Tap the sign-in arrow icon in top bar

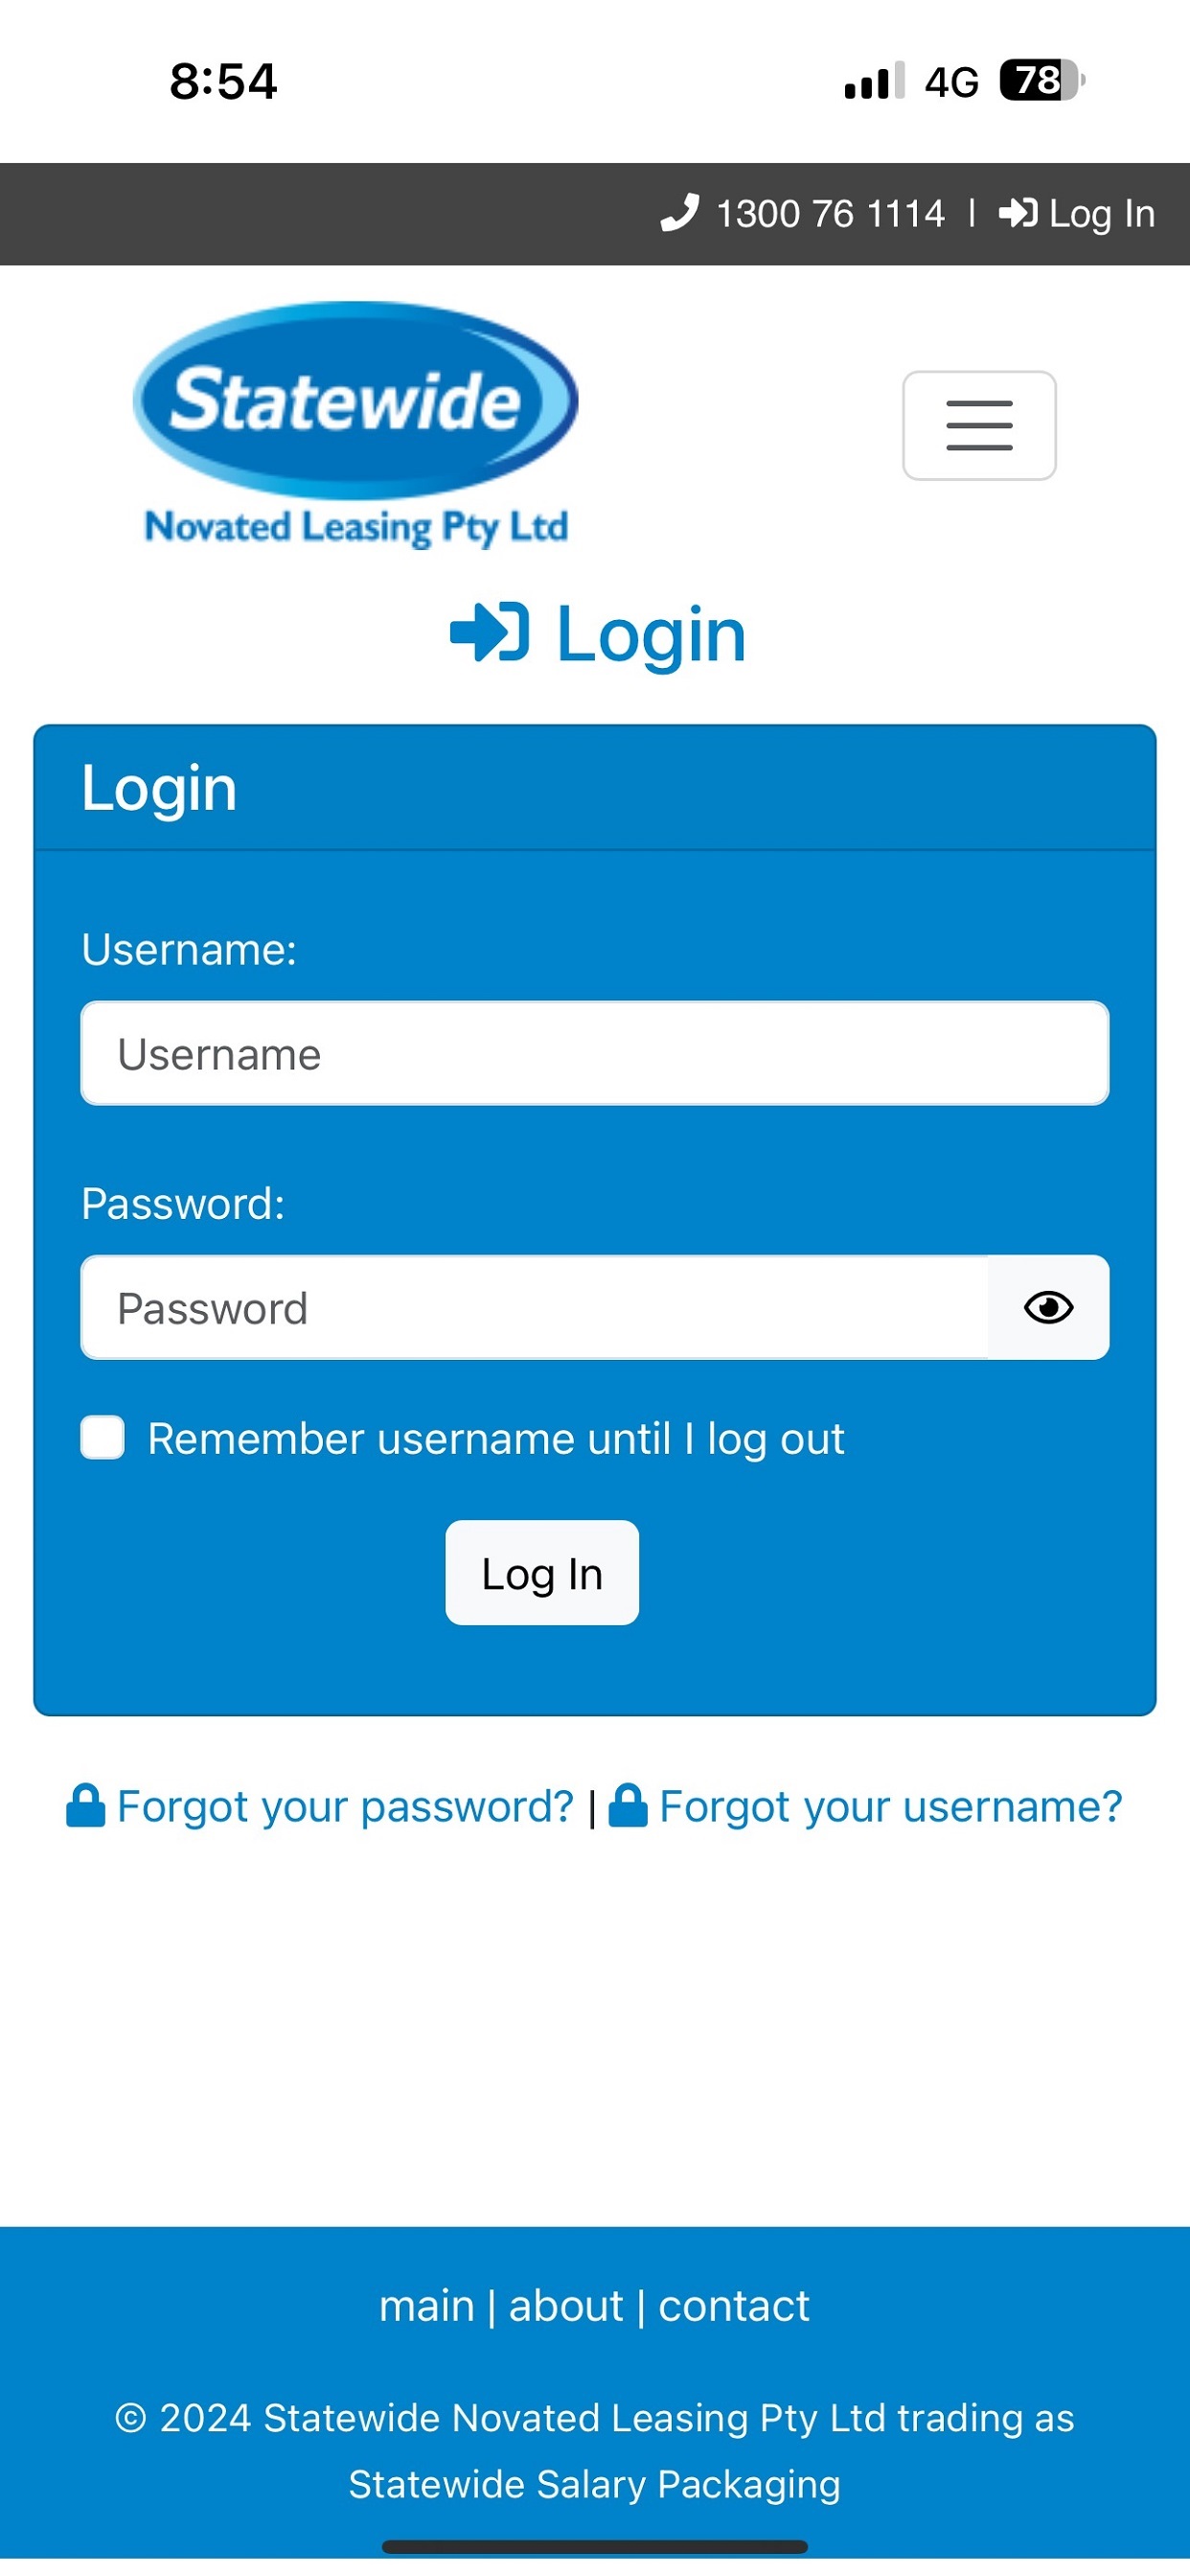(1018, 214)
